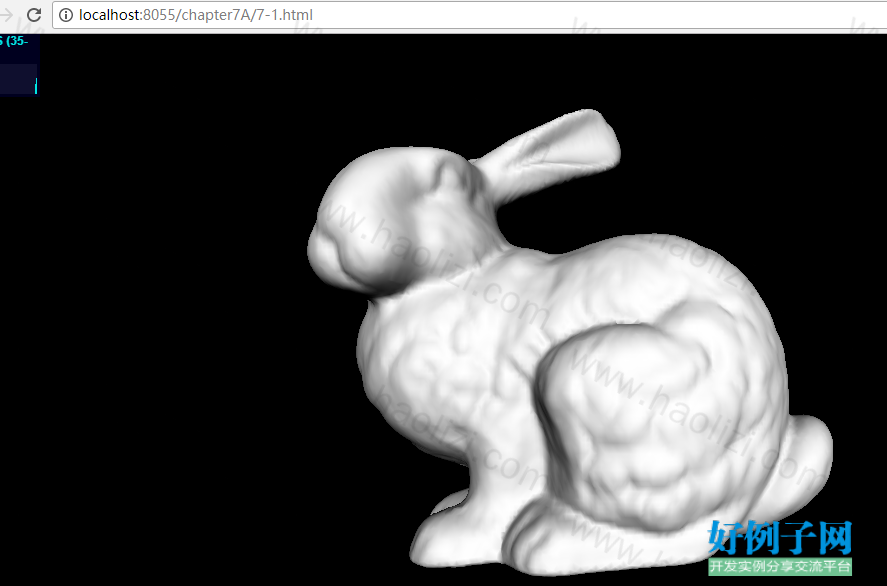Reload the page with the refresh icon
887x586 pixels.
pos(34,15)
